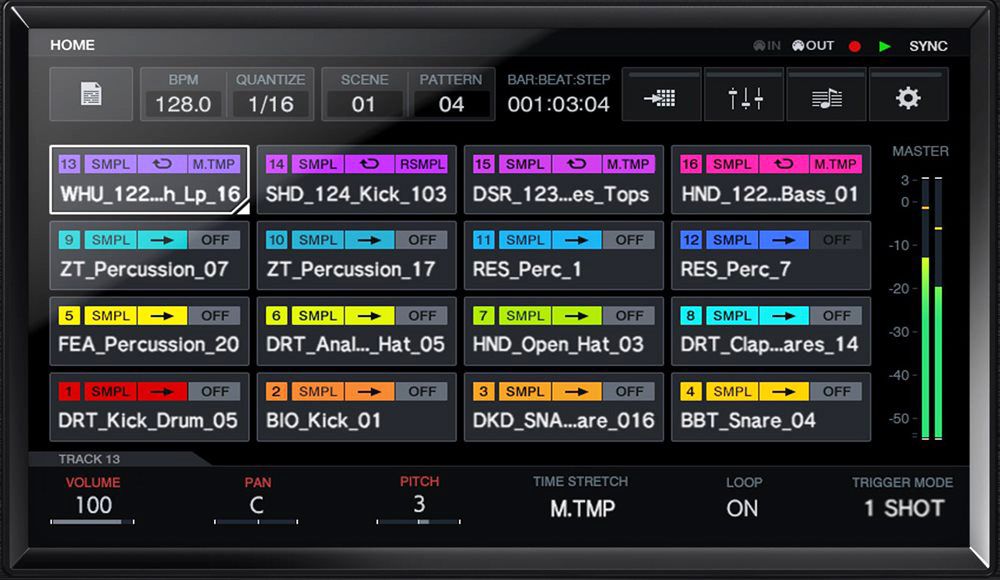Open the project file document icon
Viewport: 1000px width, 580px height.
tap(91, 95)
